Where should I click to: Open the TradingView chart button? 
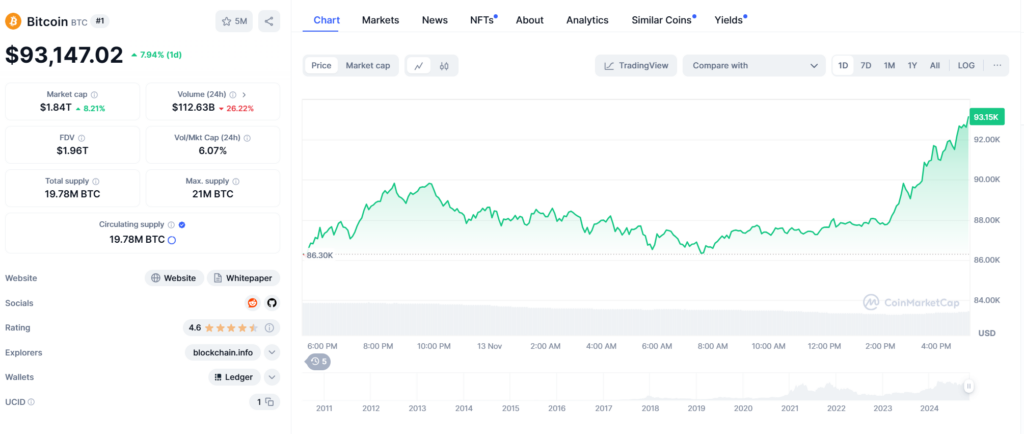636,65
